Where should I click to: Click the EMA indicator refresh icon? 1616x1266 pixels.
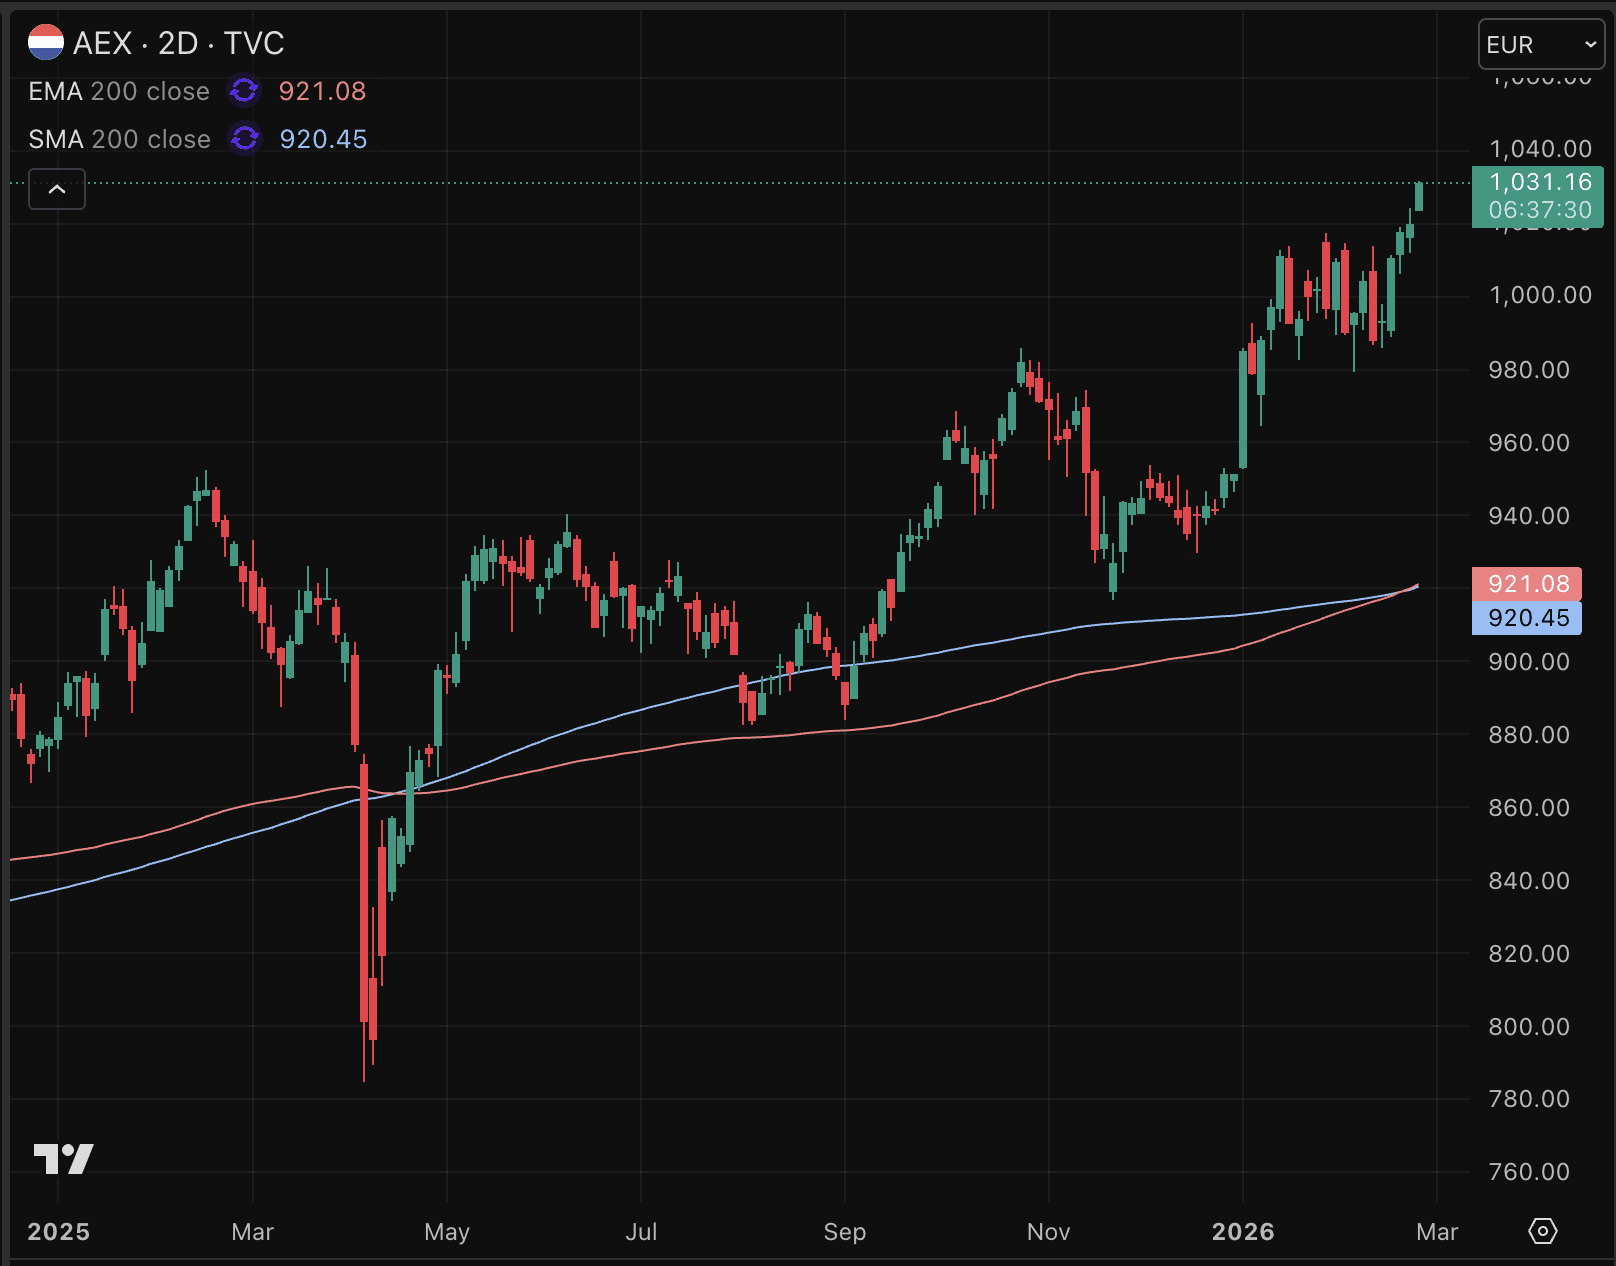244,91
